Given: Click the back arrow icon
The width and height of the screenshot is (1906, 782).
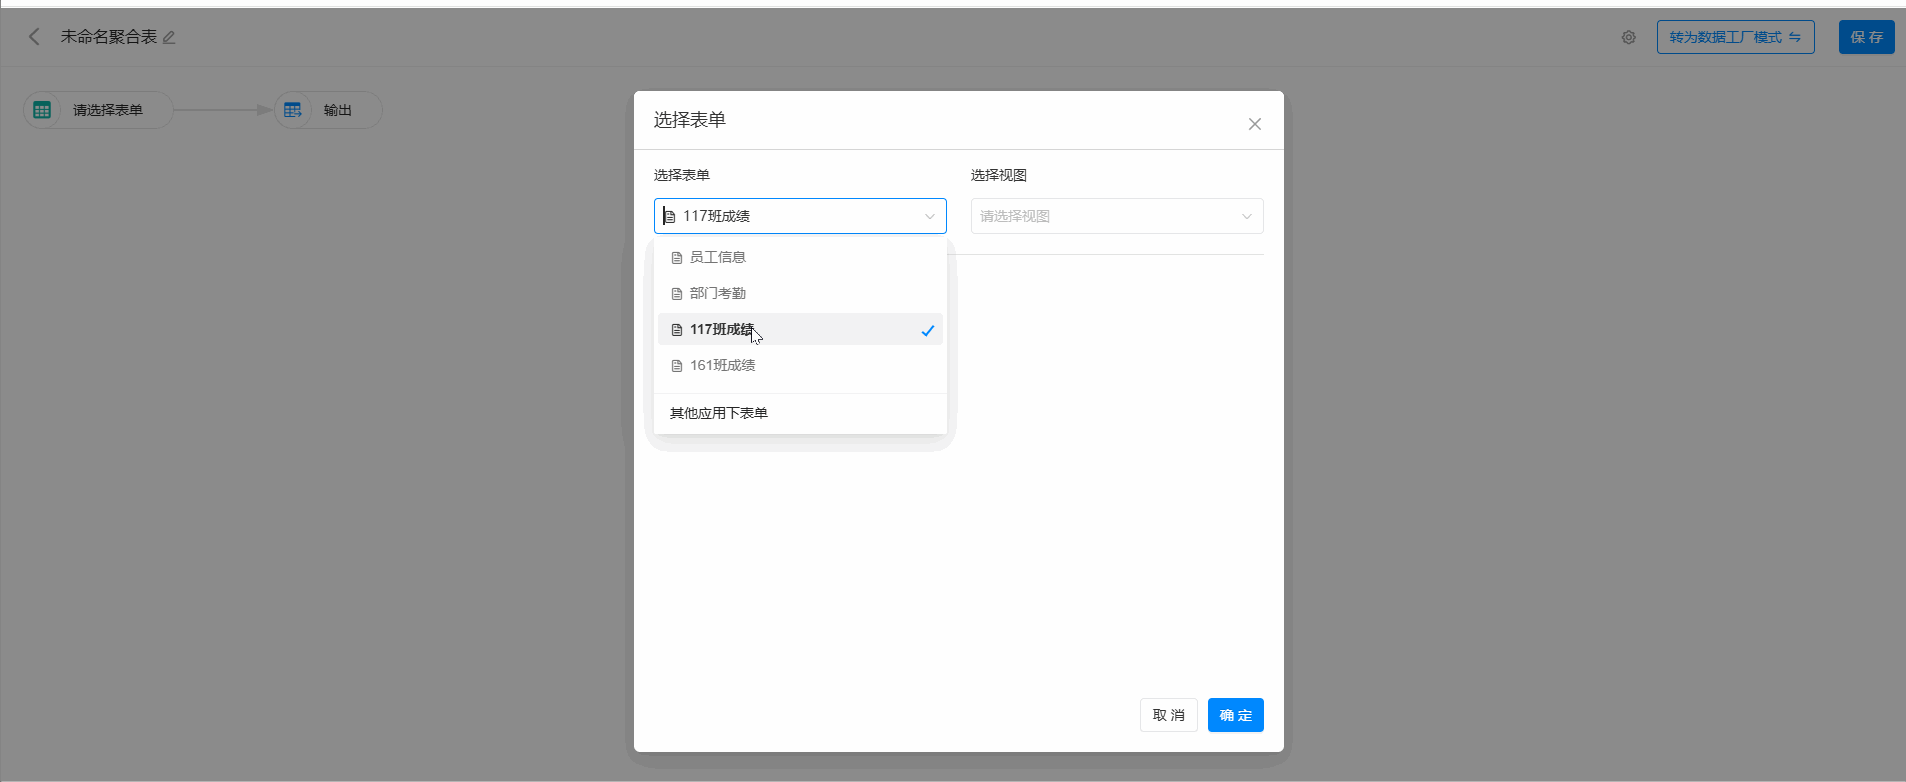Looking at the screenshot, I should [x=34, y=37].
